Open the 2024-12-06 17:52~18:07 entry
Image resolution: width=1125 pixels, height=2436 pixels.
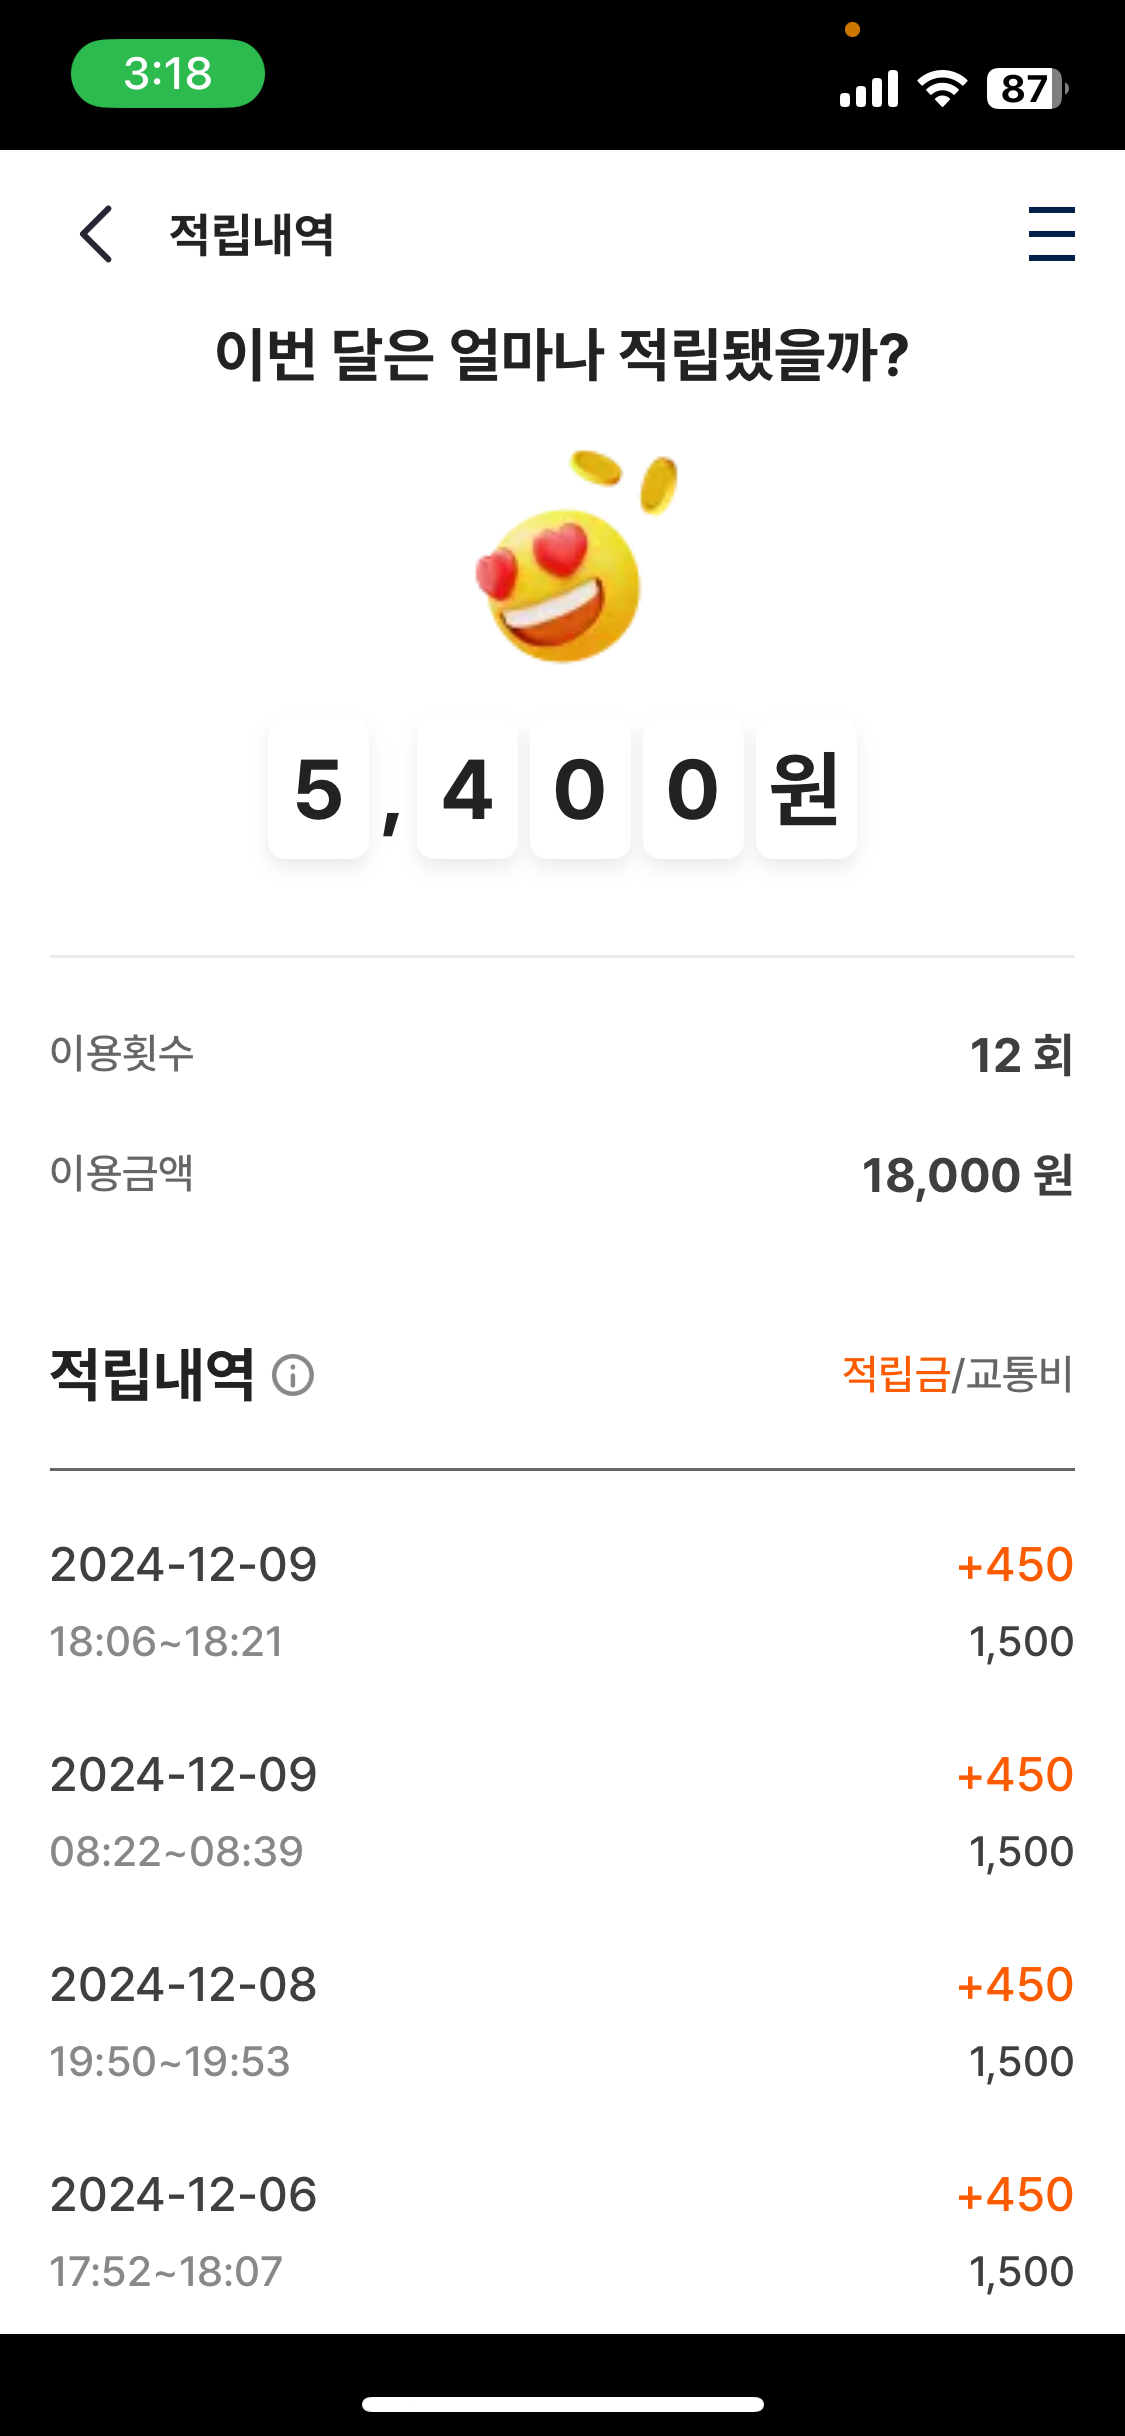coord(562,2232)
